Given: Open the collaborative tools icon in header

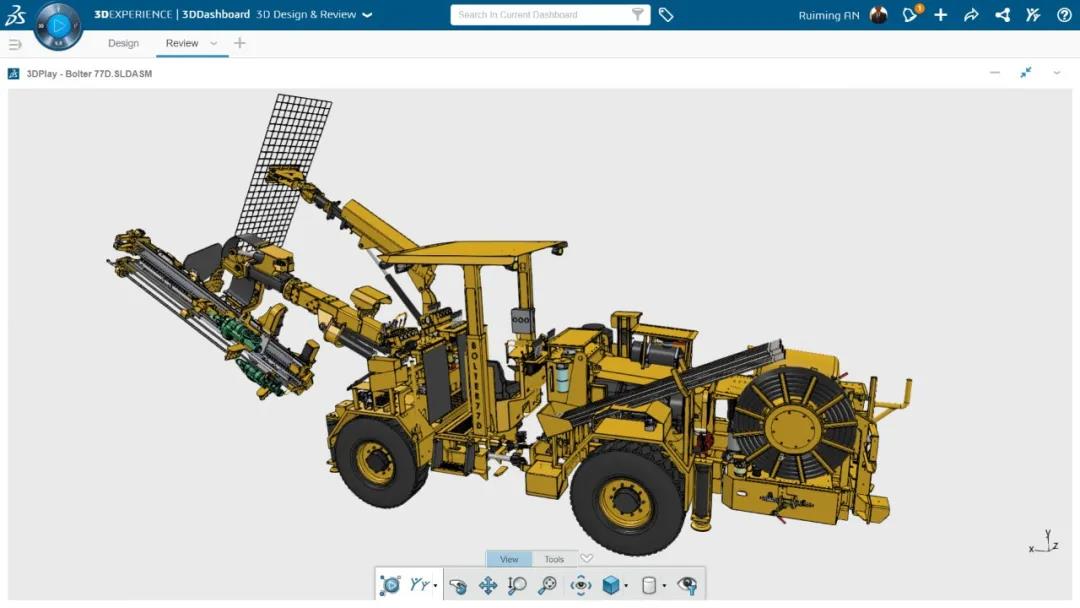Looking at the screenshot, I should point(1033,14).
